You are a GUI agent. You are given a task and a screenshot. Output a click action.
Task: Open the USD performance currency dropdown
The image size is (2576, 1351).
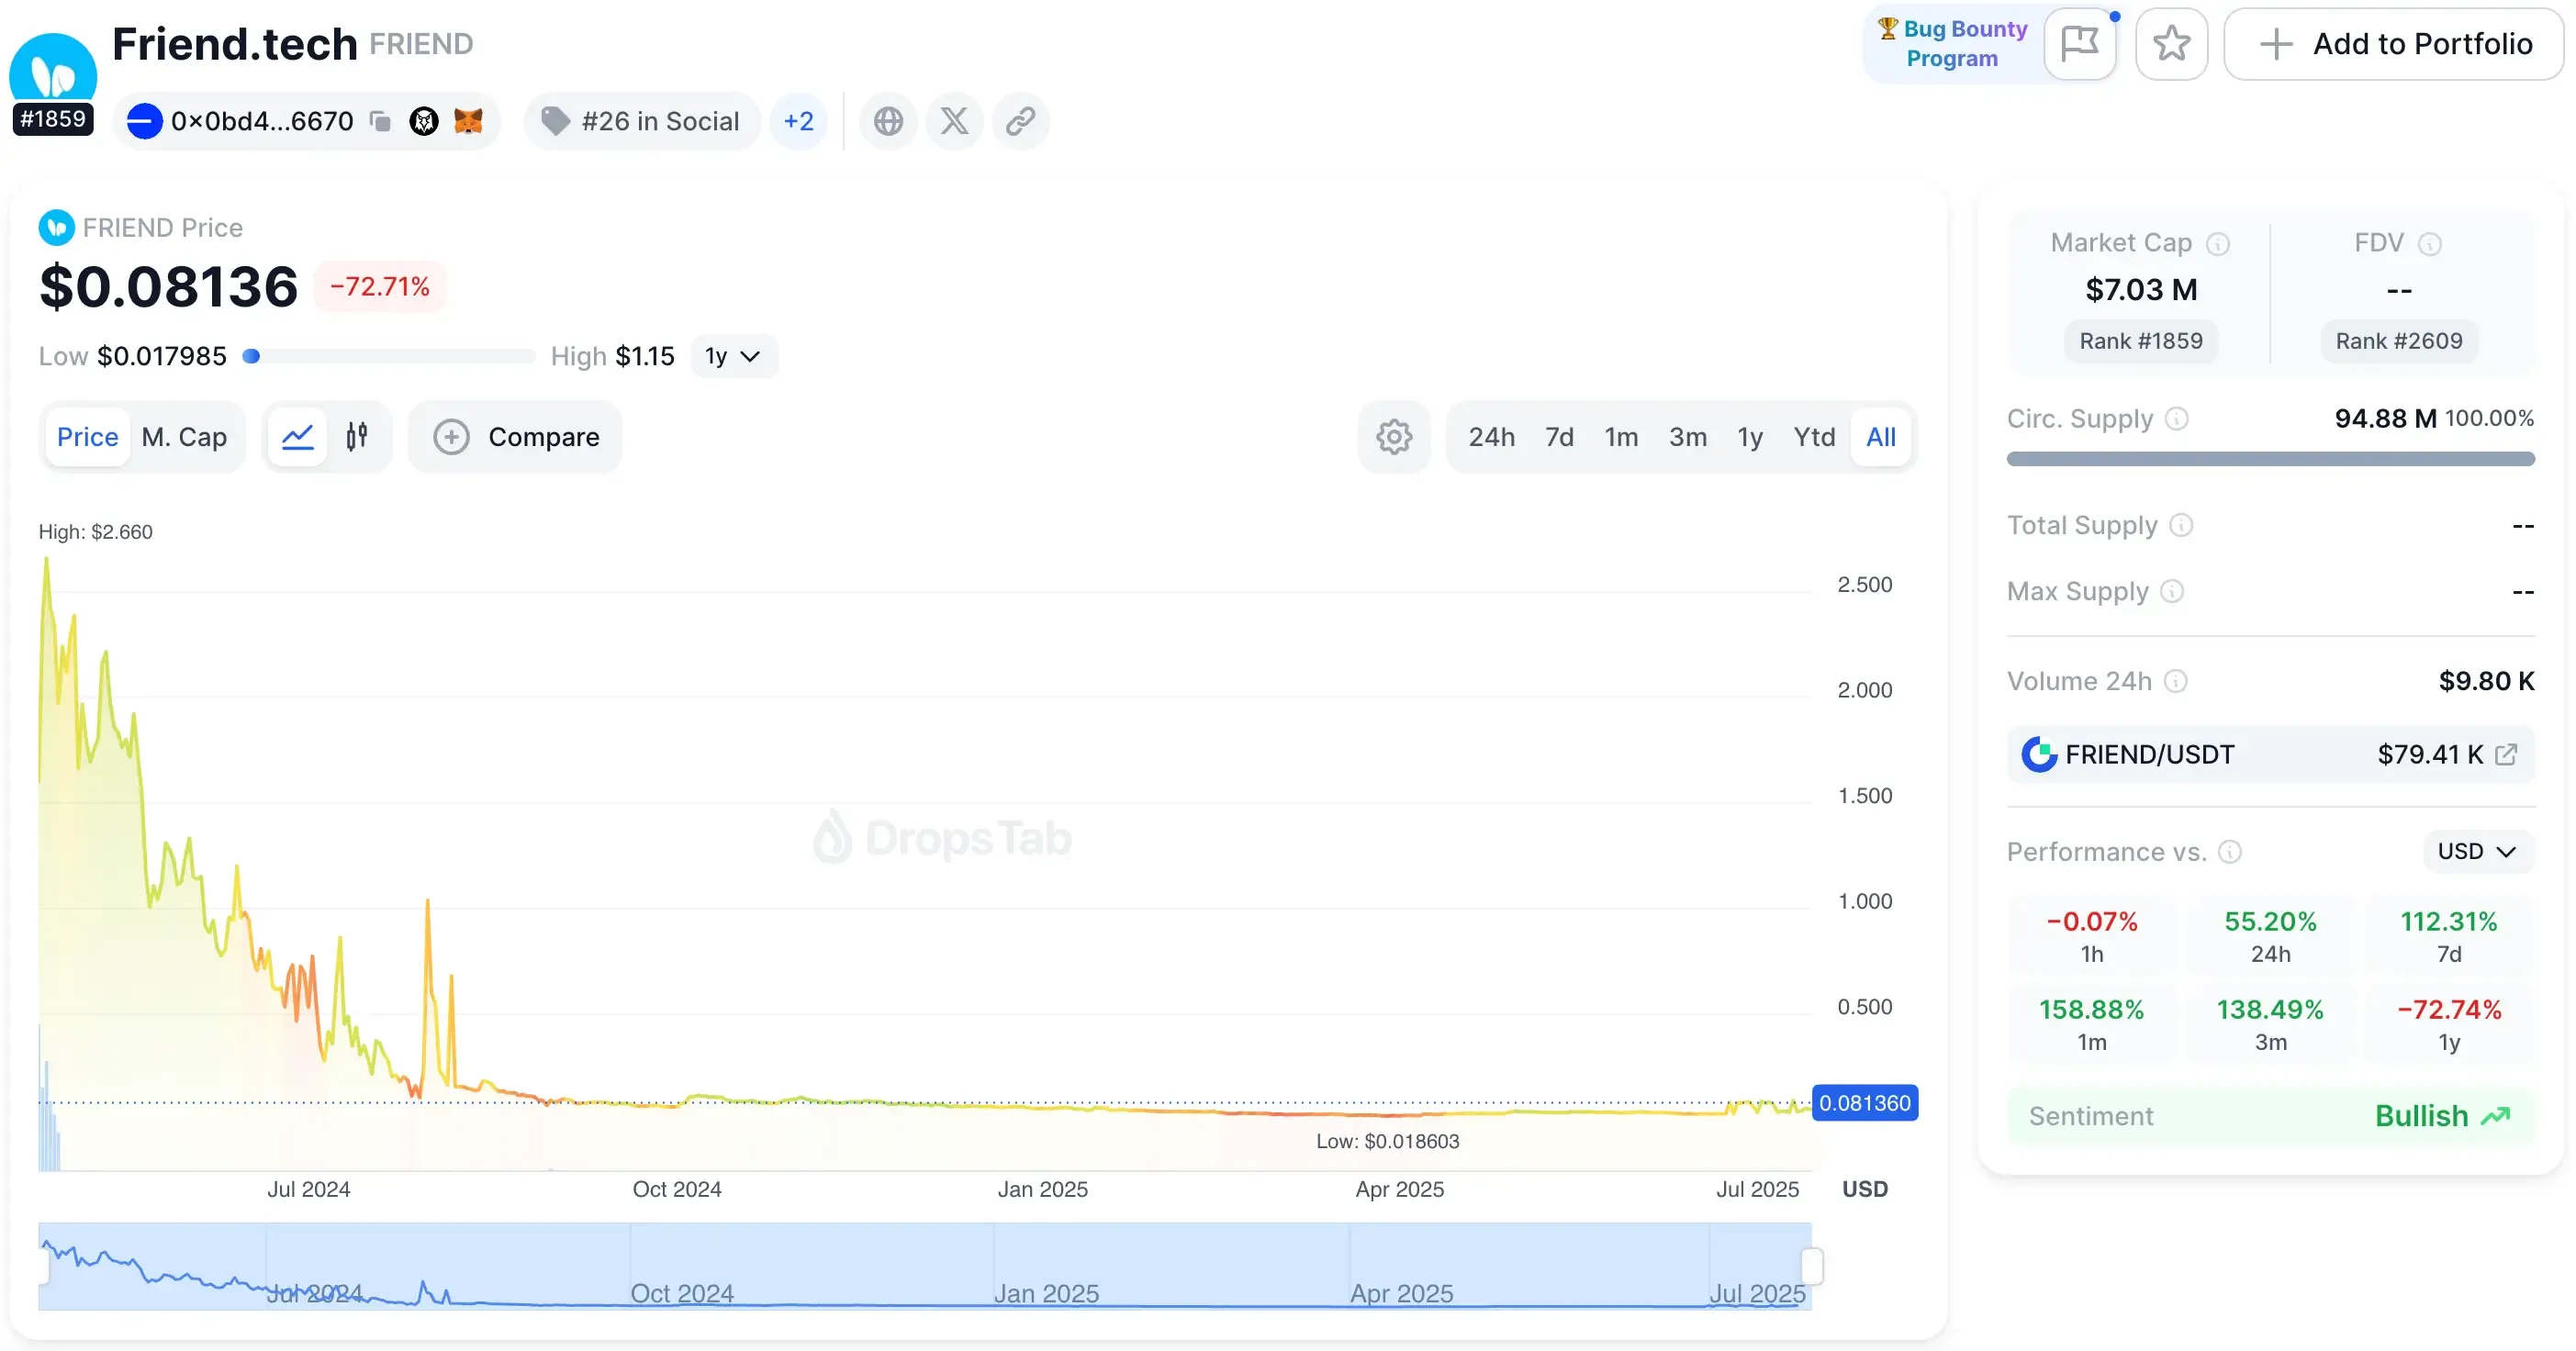point(2476,851)
